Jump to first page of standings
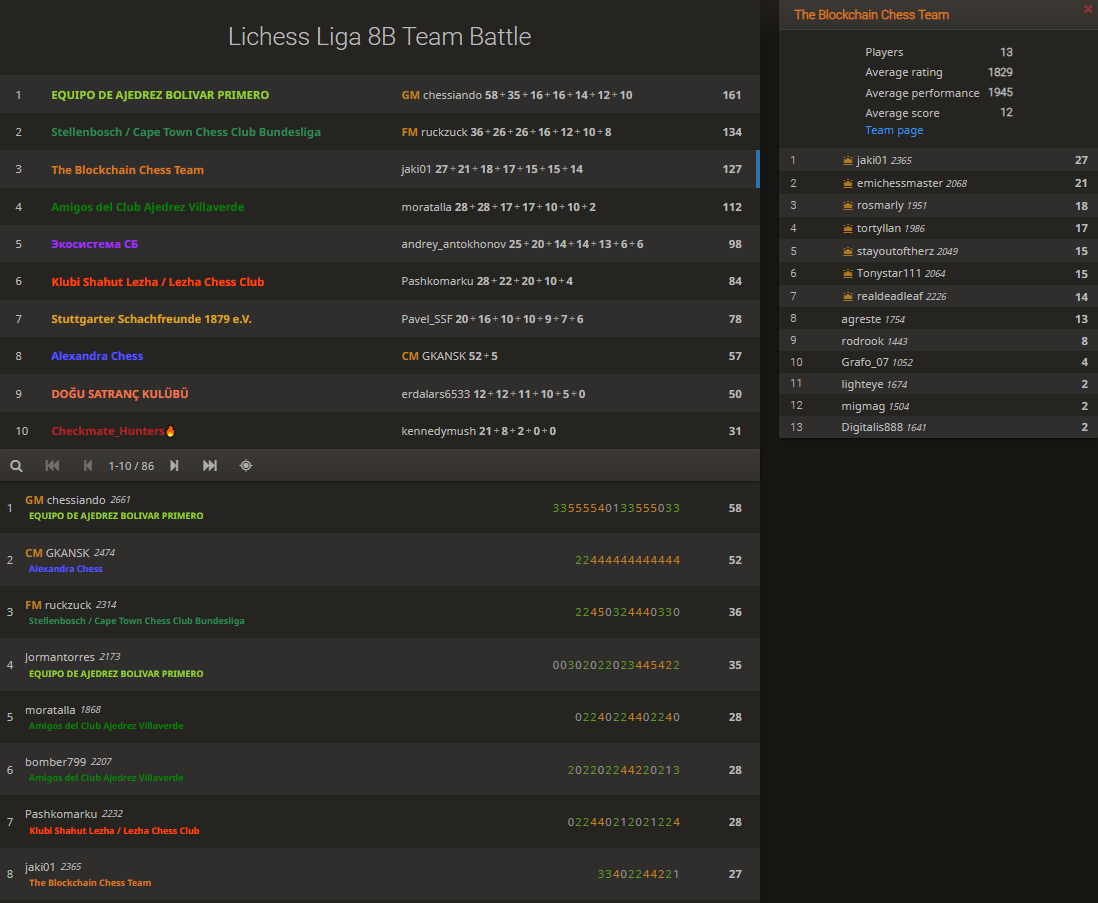The image size is (1098, 903). pyautogui.click(x=52, y=466)
